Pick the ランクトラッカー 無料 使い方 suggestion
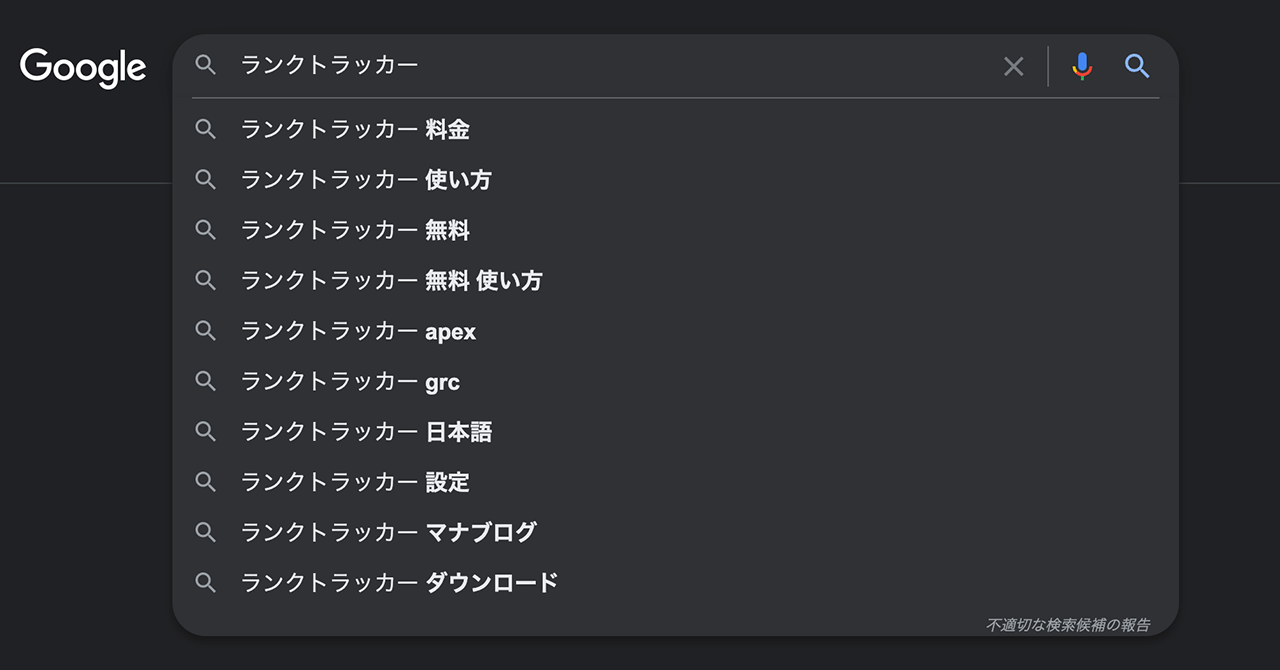 pyautogui.click(x=391, y=281)
